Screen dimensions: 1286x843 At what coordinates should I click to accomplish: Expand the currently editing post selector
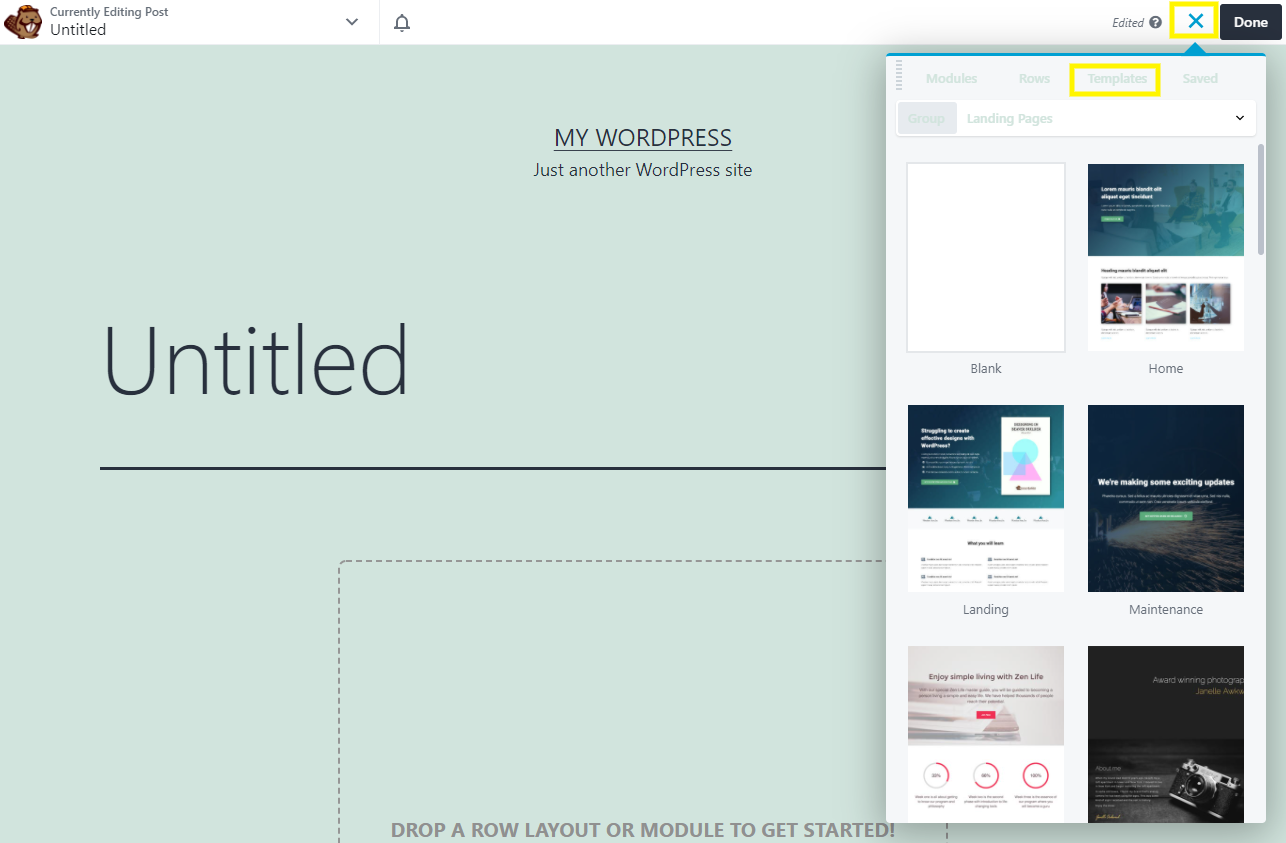pos(350,21)
